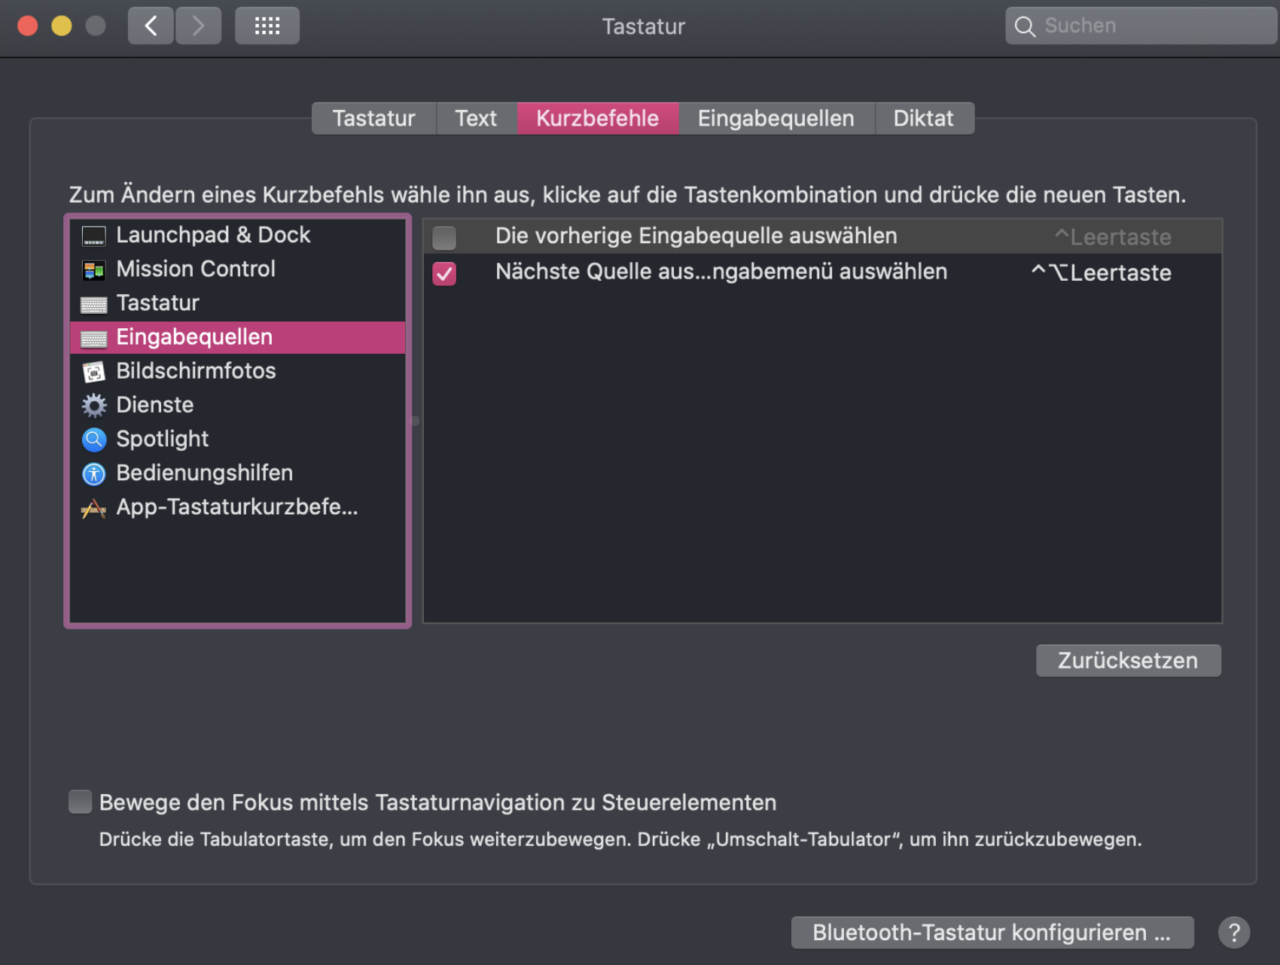1280x965 pixels.
Task: Select Tastatur category in the sidebar list
Action: (x=158, y=303)
